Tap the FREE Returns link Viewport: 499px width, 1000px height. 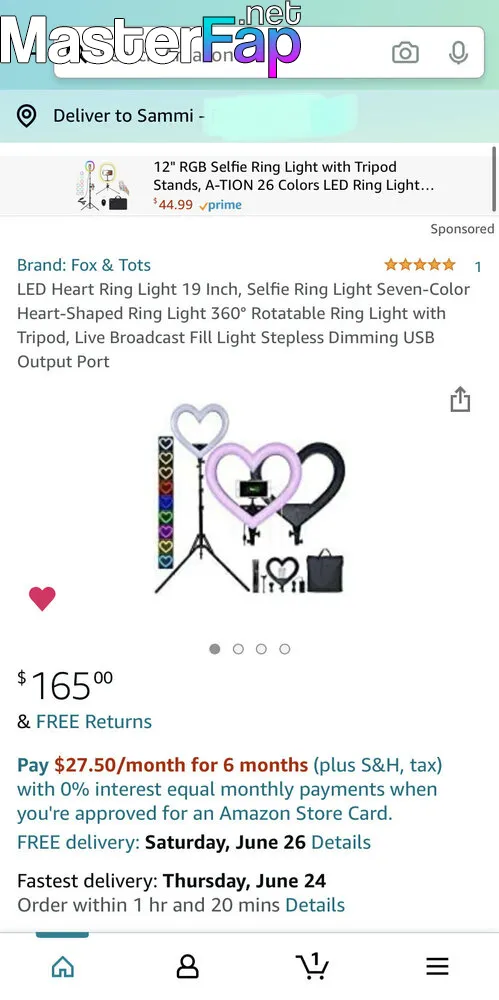94,721
